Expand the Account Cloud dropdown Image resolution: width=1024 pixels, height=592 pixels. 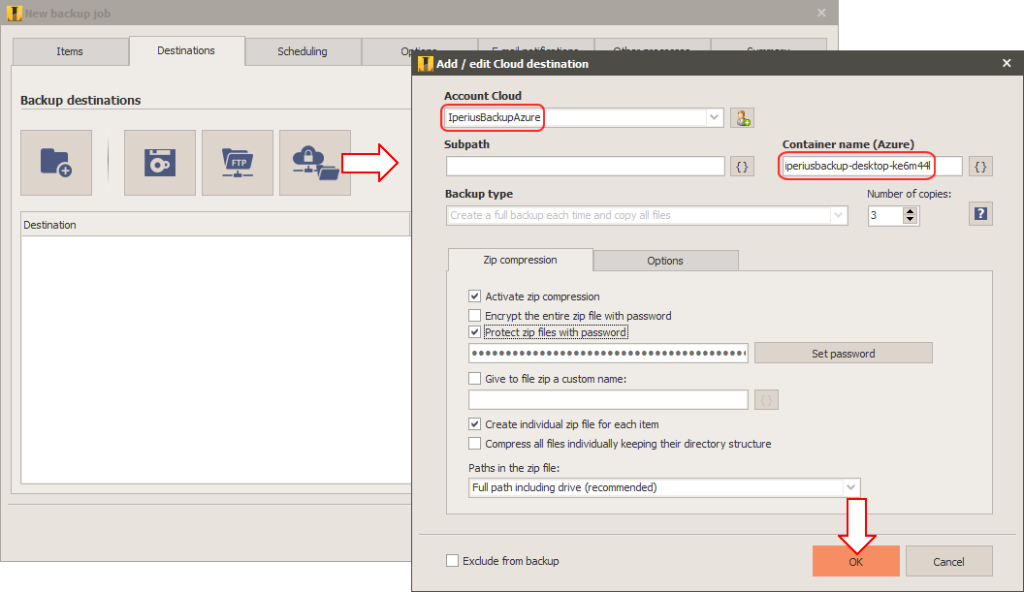pos(714,118)
